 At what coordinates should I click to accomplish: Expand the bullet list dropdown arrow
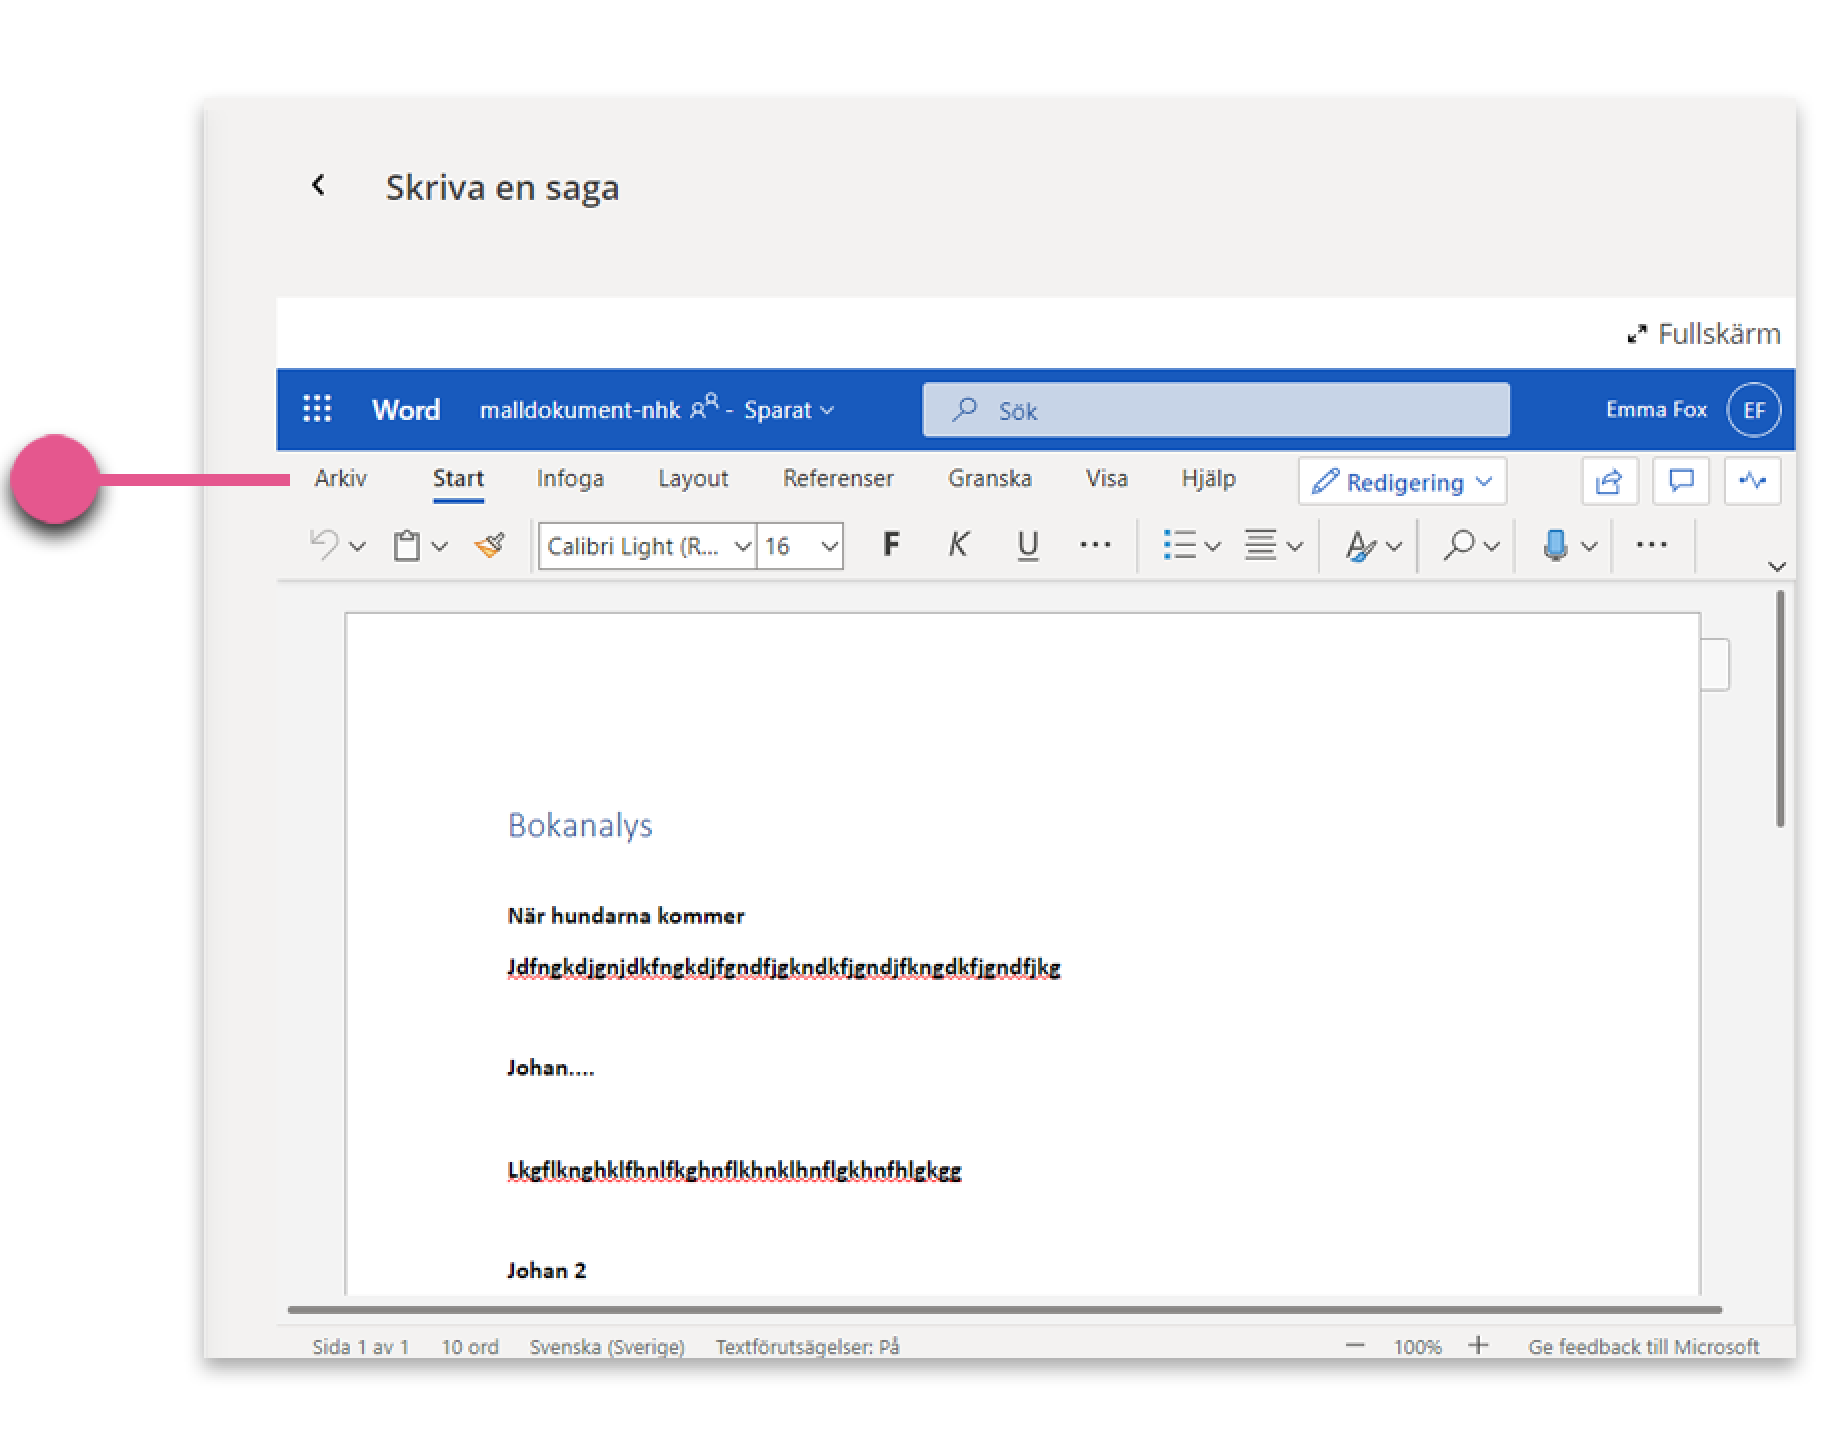[x=1212, y=546]
